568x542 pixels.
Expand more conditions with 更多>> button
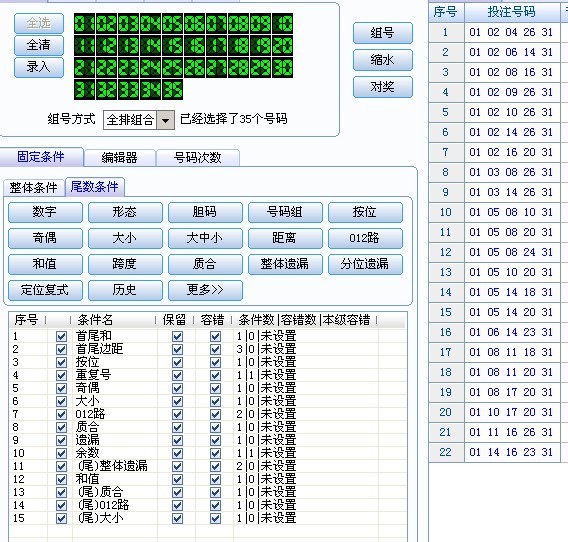[205, 290]
